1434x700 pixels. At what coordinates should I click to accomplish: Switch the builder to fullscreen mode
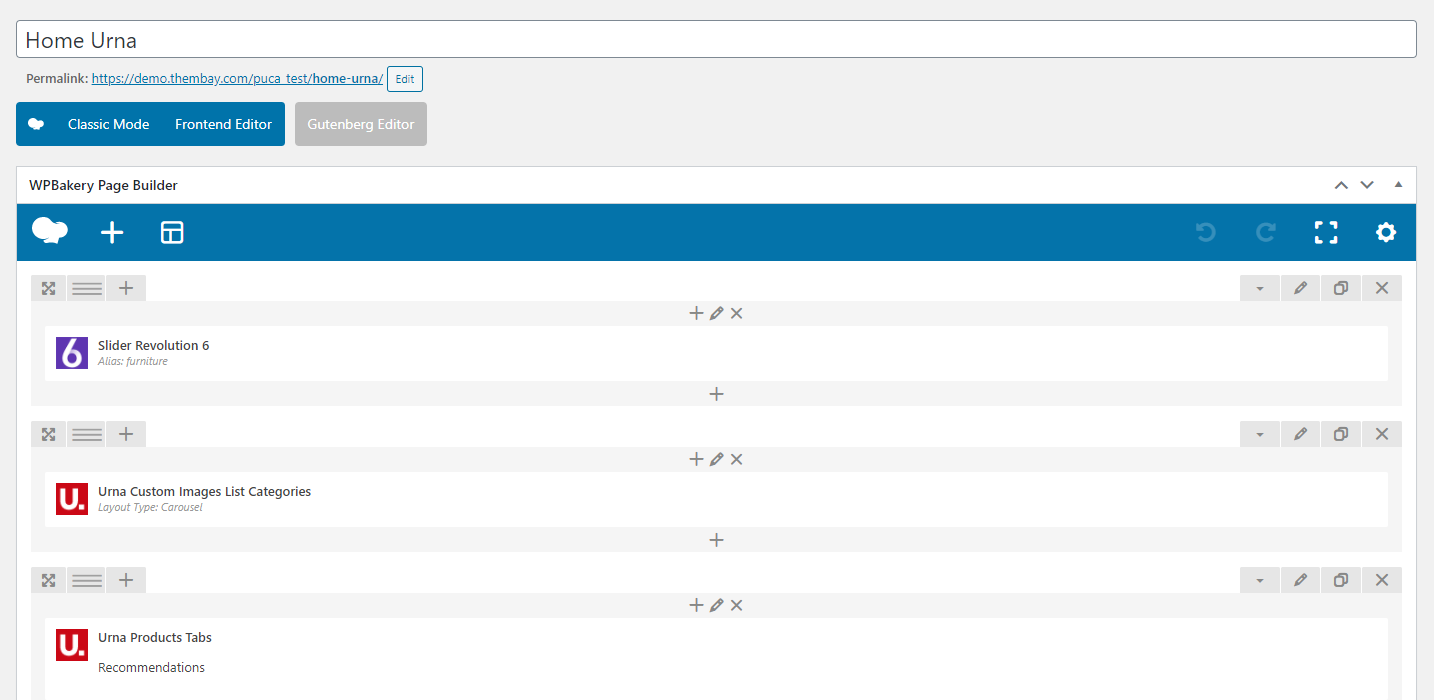[x=1326, y=233]
